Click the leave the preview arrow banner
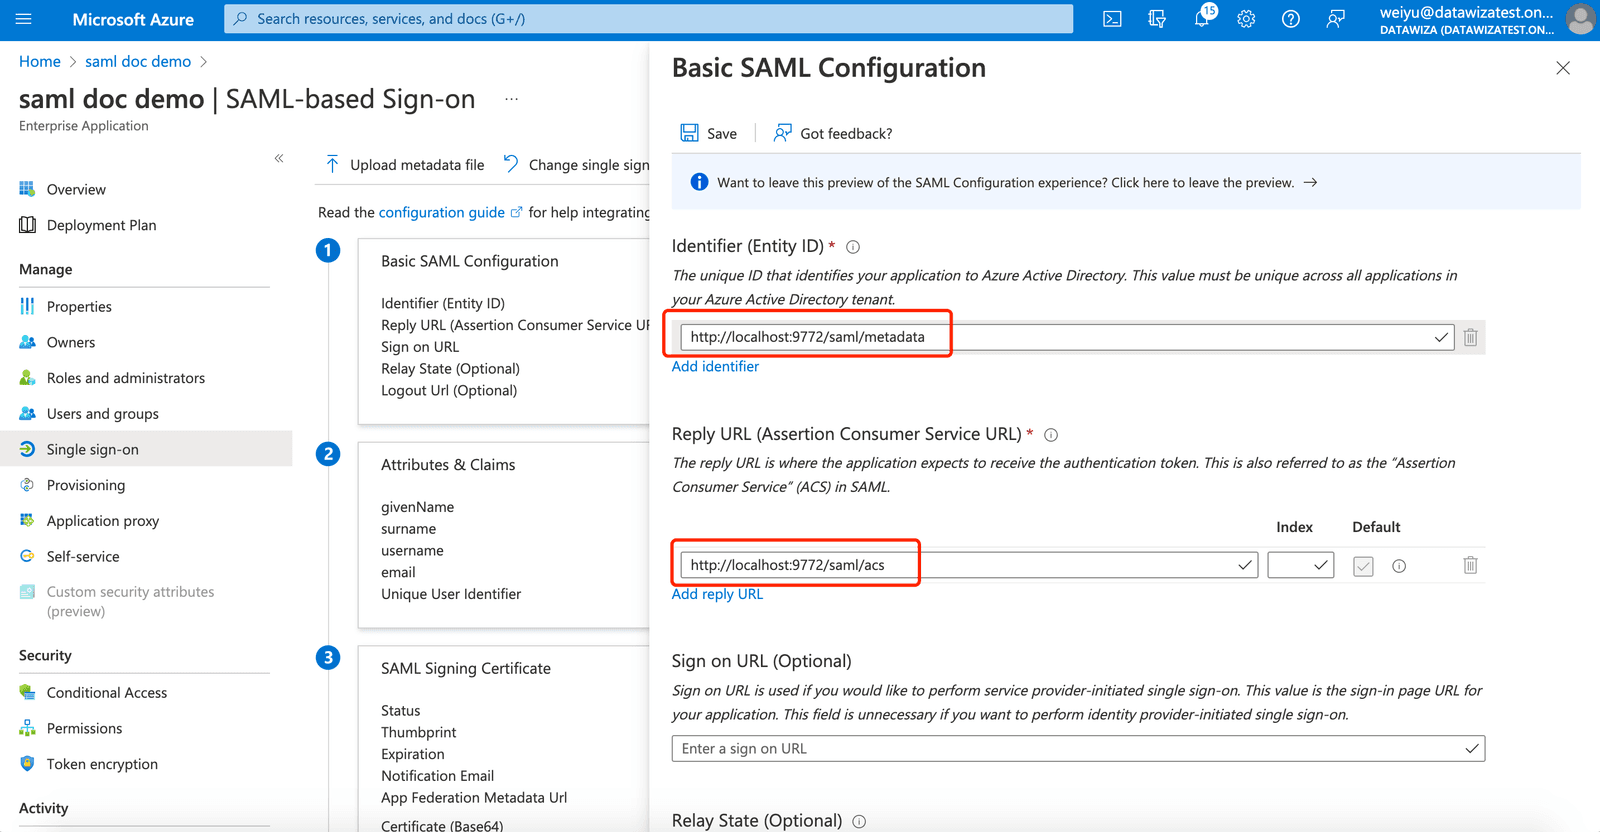Viewport: 1600px width, 832px height. (1126, 182)
